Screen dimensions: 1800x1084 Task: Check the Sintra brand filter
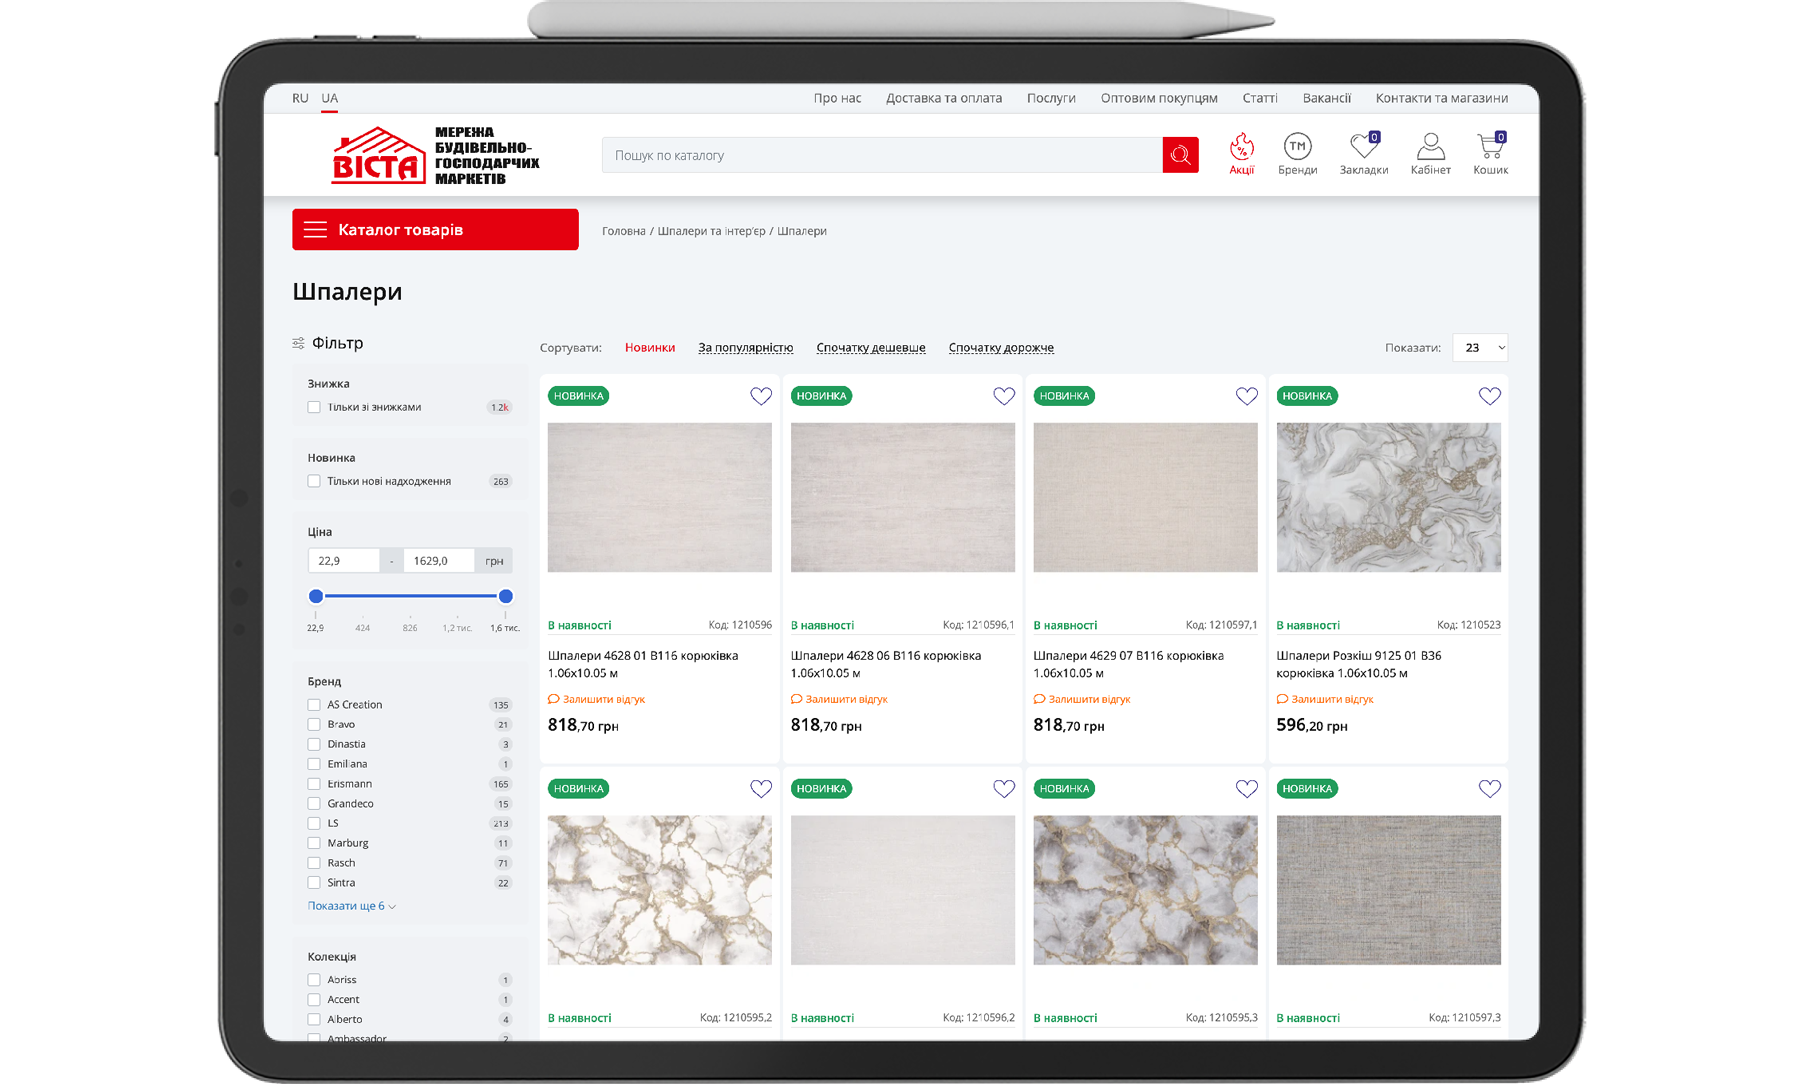tap(314, 883)
